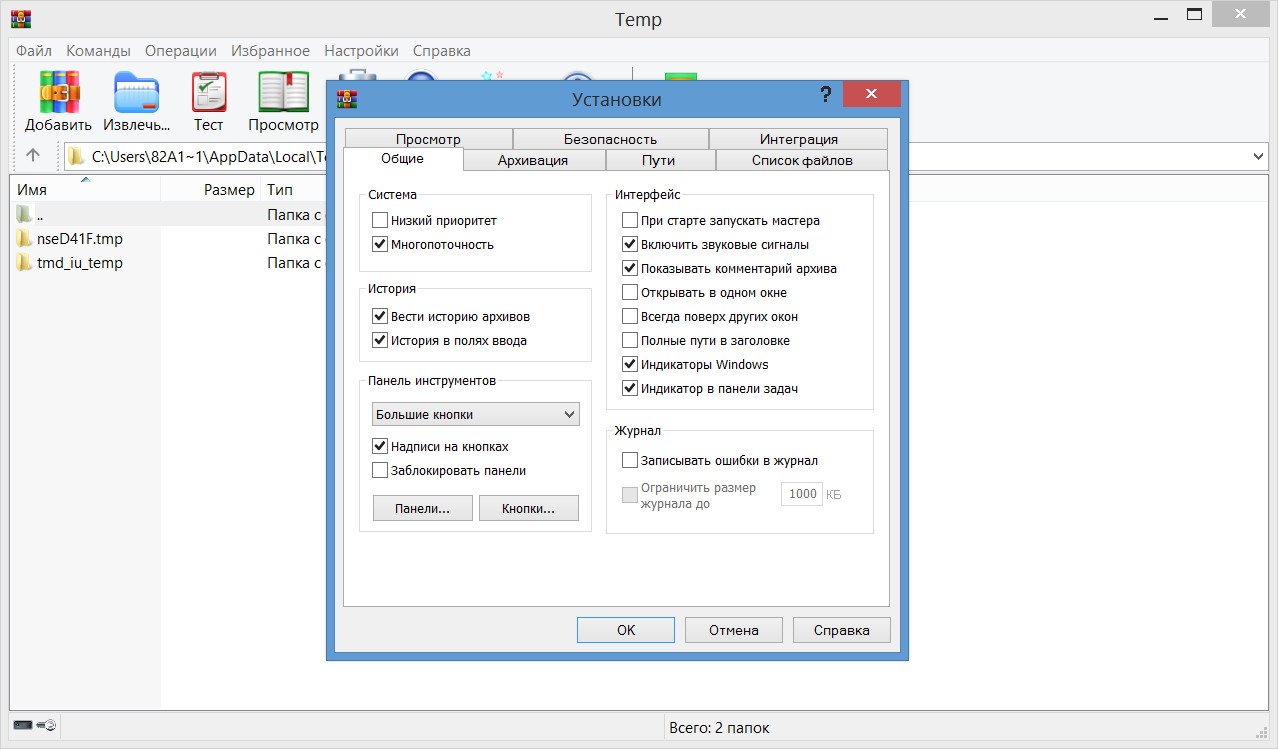Screen dimensions: 1278x749
Task: Click the Отмена button
Action: point(733,630)
